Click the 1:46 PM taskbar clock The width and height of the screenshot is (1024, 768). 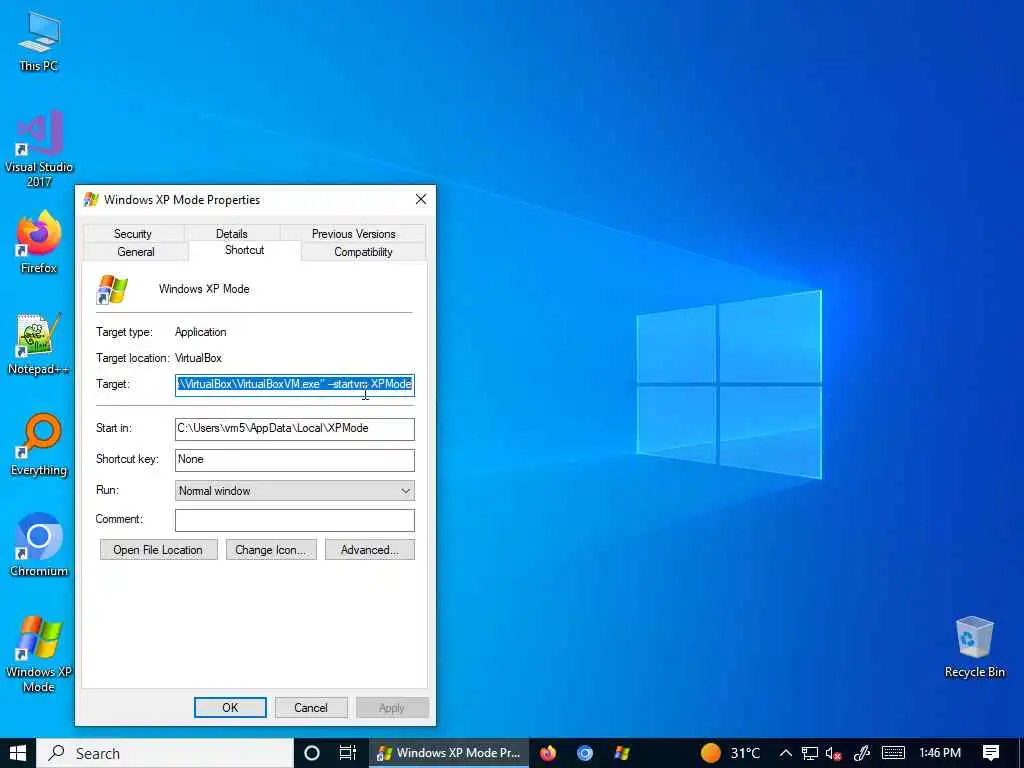click(940, 753)
